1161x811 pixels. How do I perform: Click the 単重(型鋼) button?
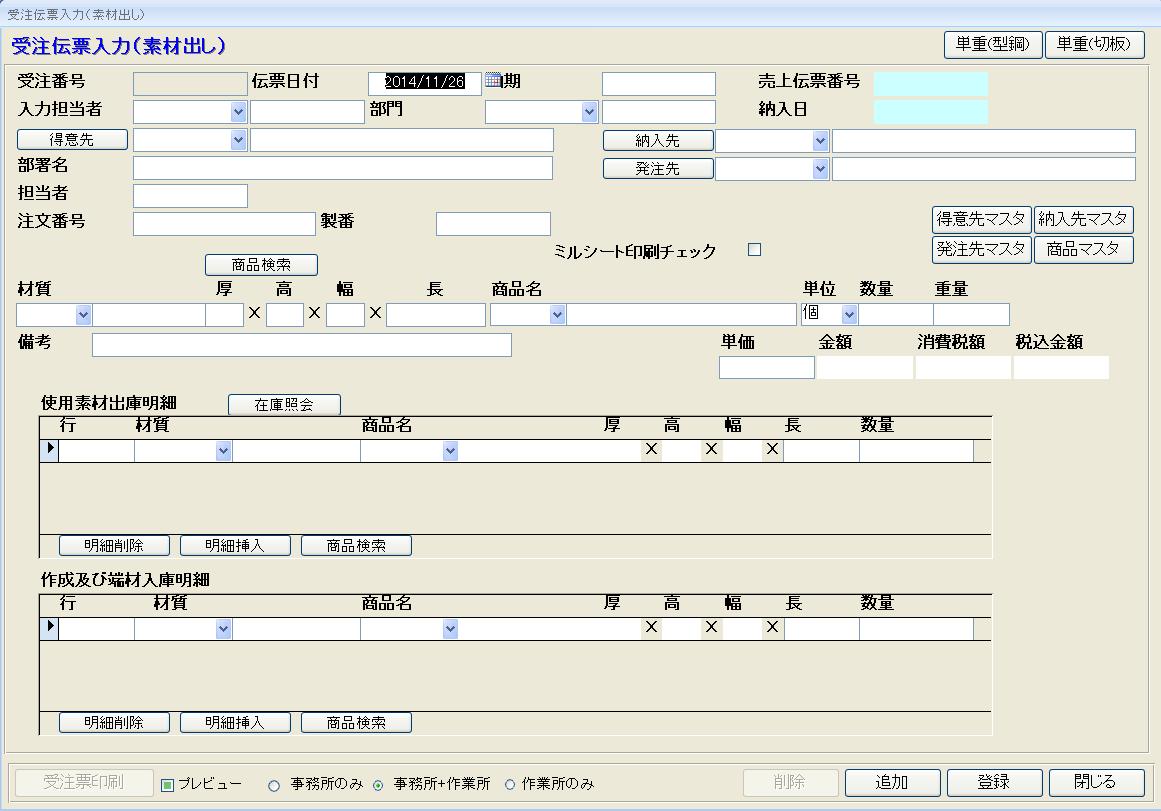point(992,44)
